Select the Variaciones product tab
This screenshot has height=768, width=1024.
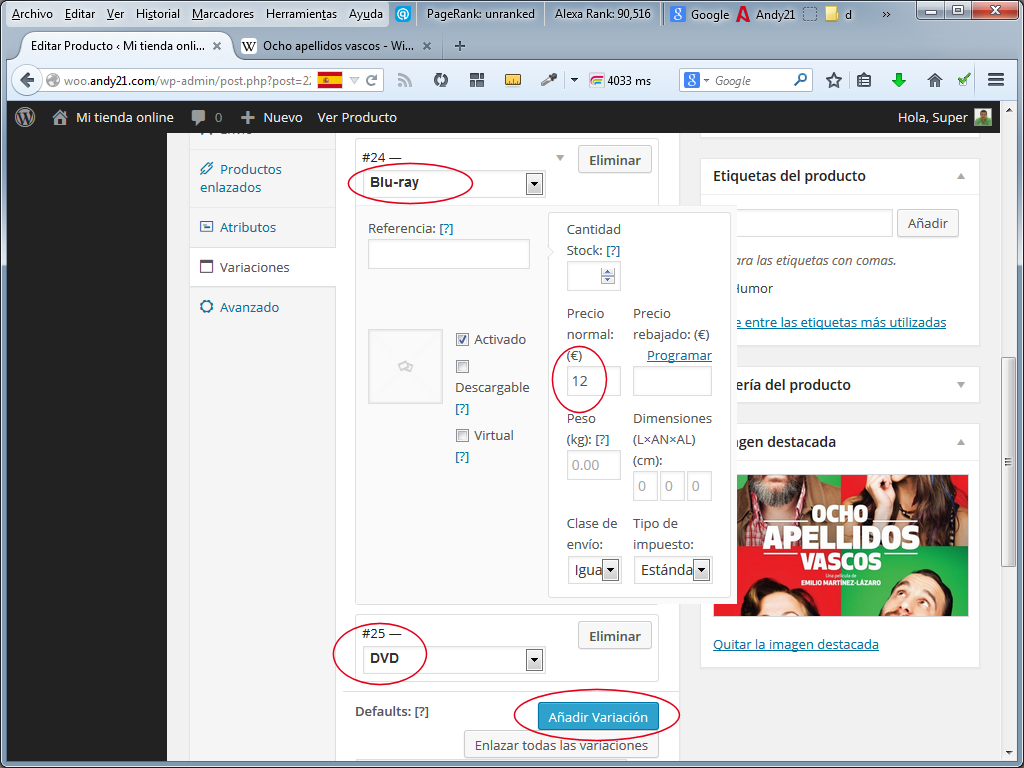tap(263, 267)
